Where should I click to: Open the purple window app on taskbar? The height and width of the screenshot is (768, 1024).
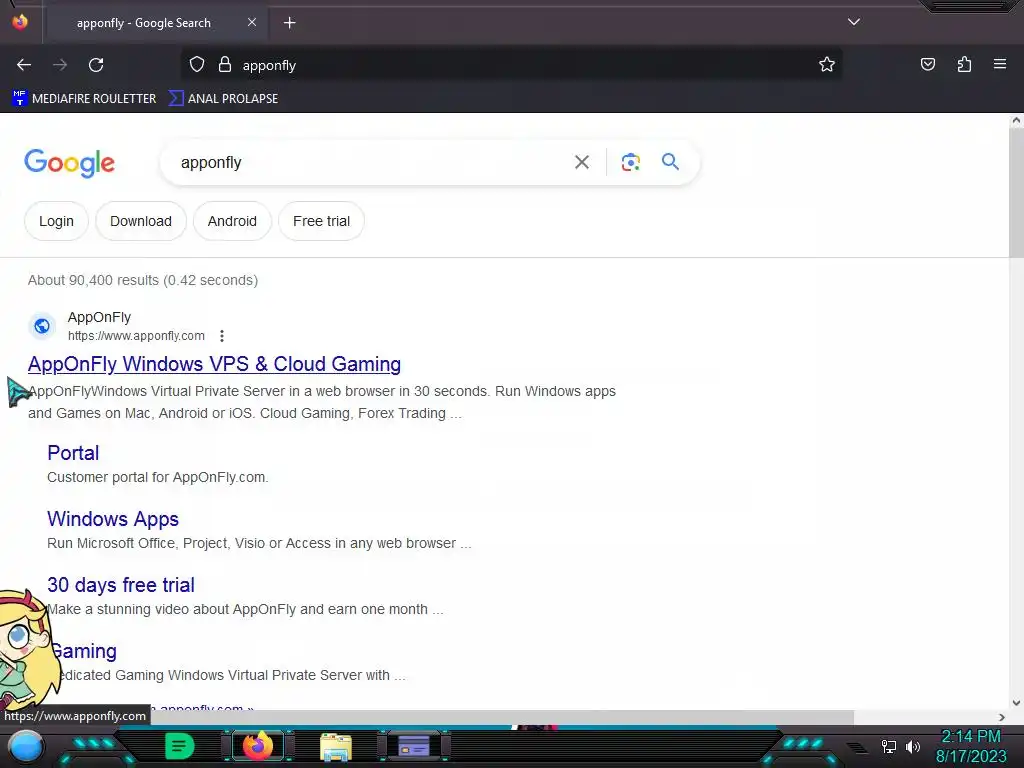(x=414, y=746)
